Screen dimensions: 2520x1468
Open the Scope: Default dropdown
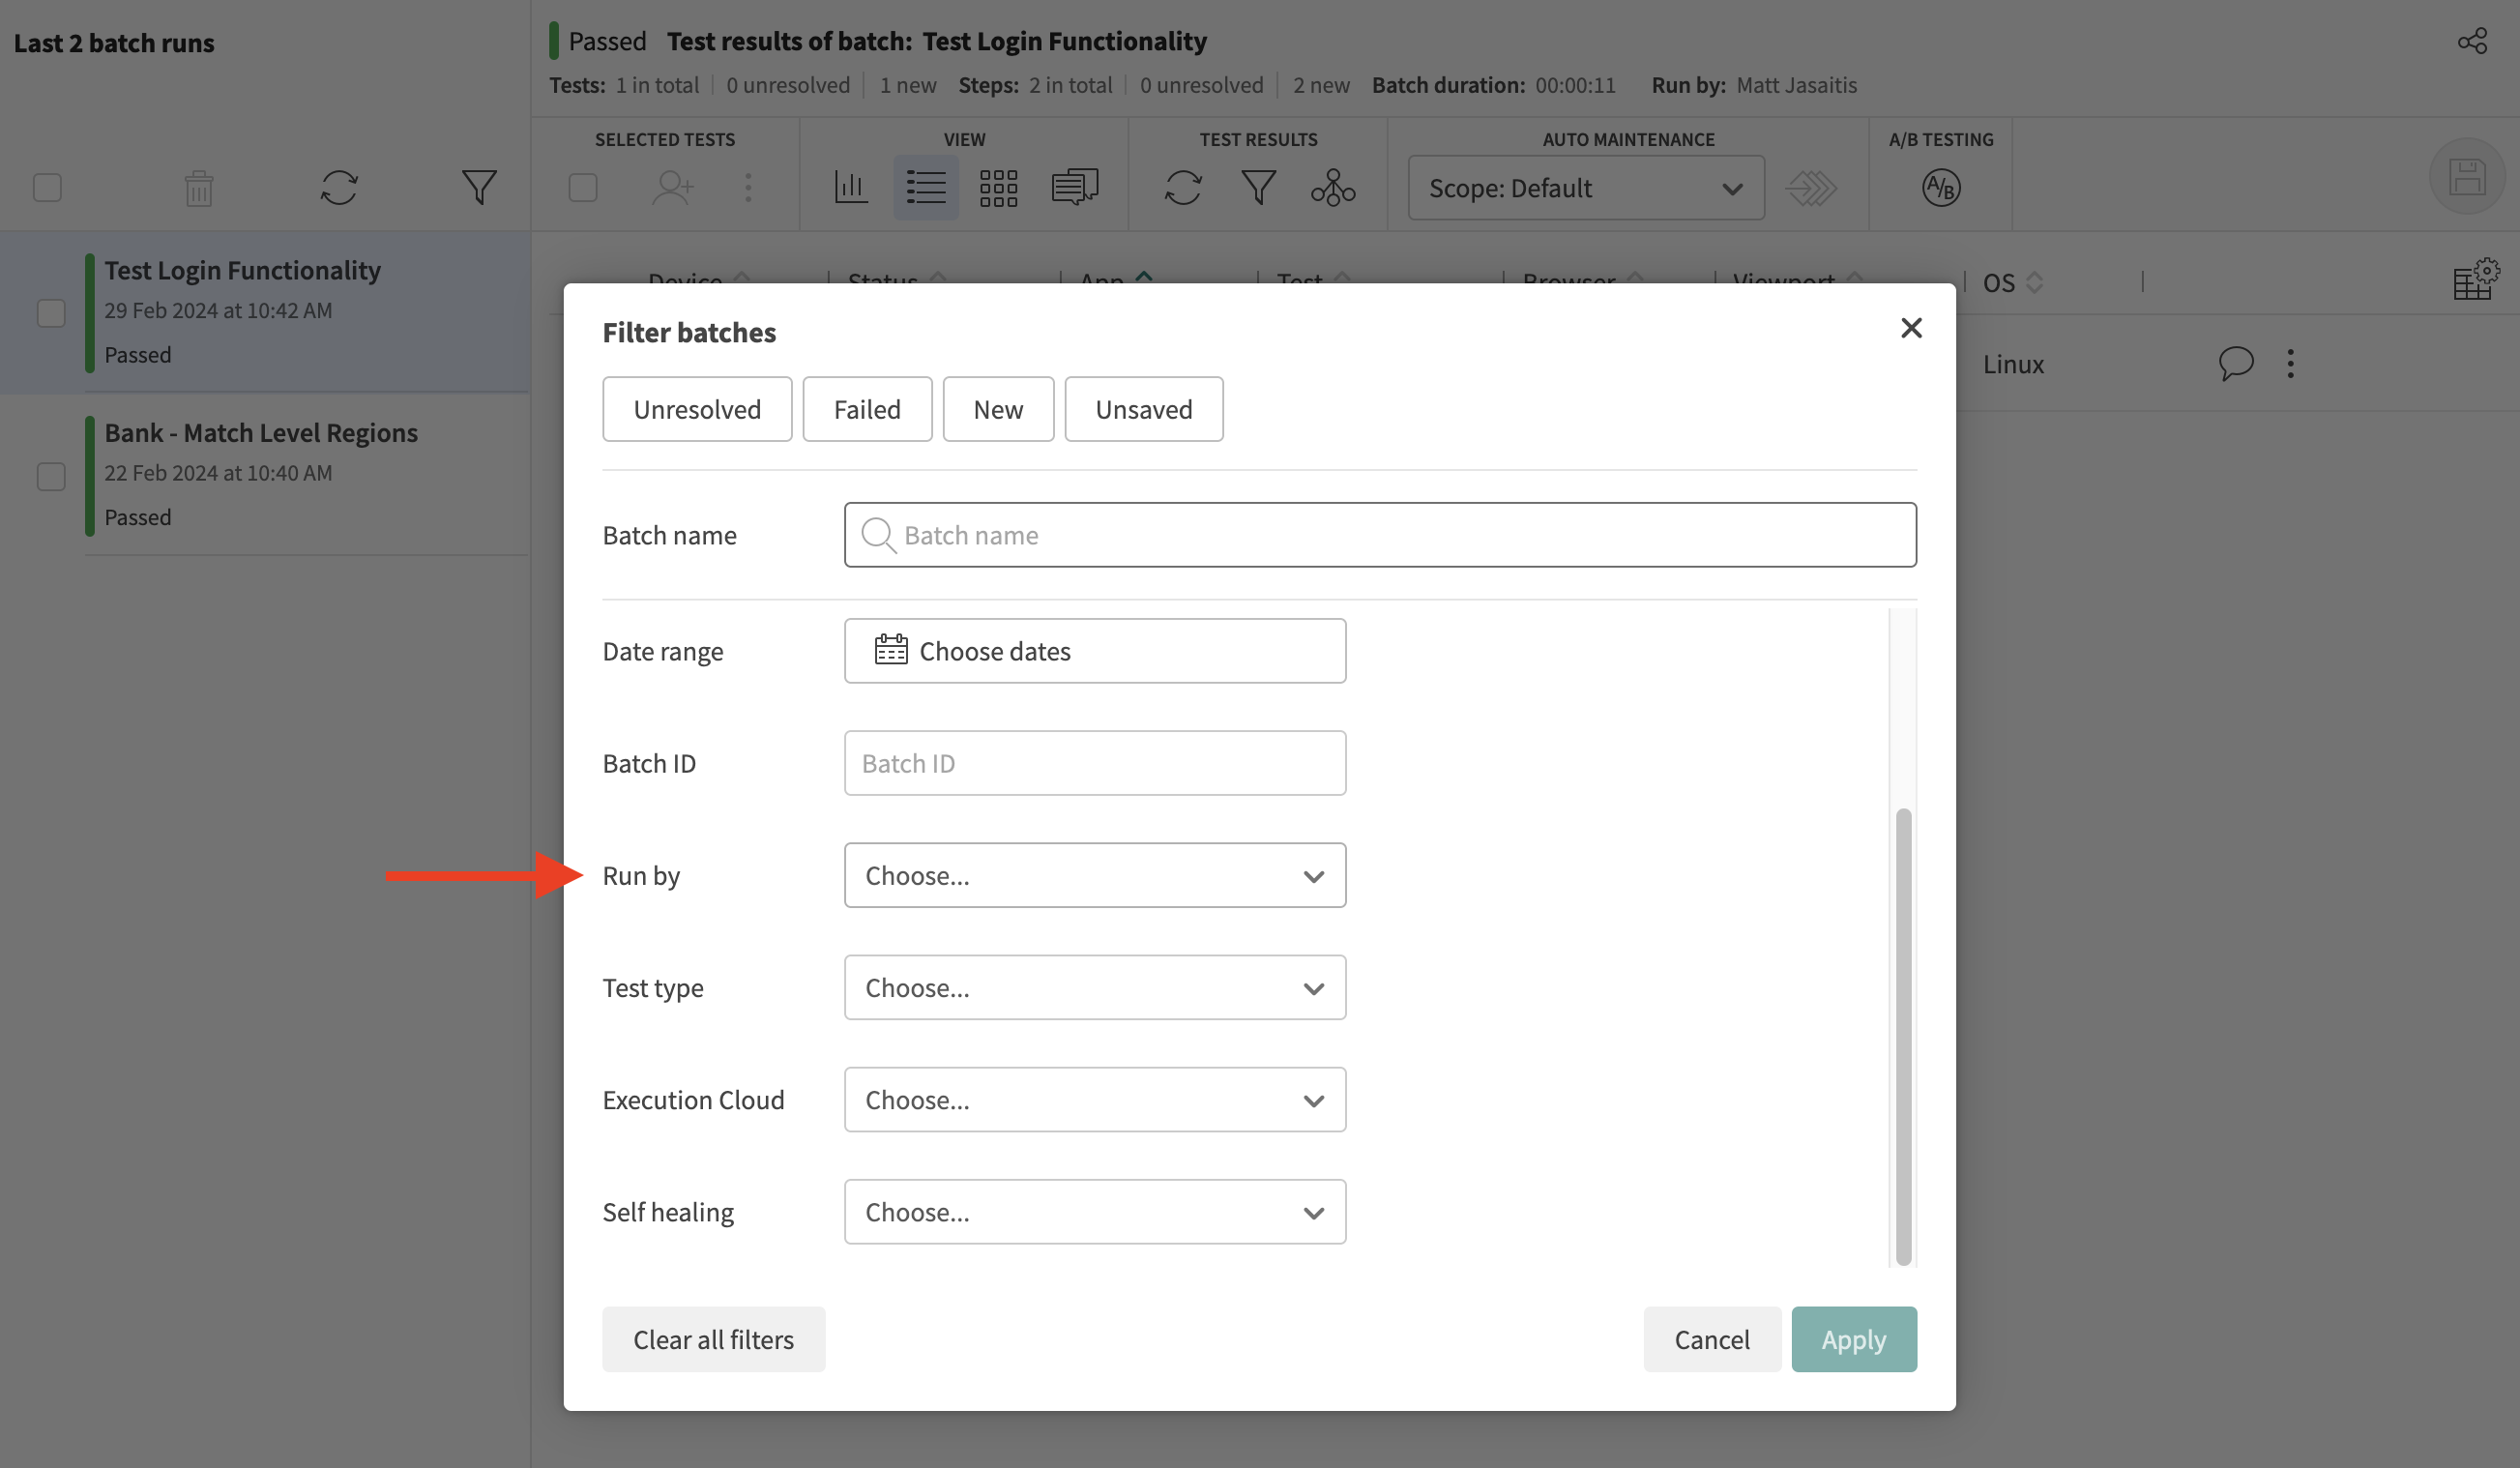[x=1585, y=188]
